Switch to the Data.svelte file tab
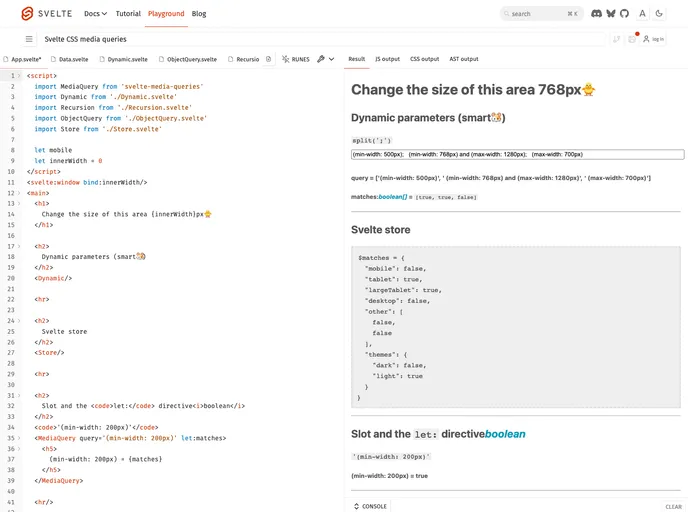 click(69, 59)
